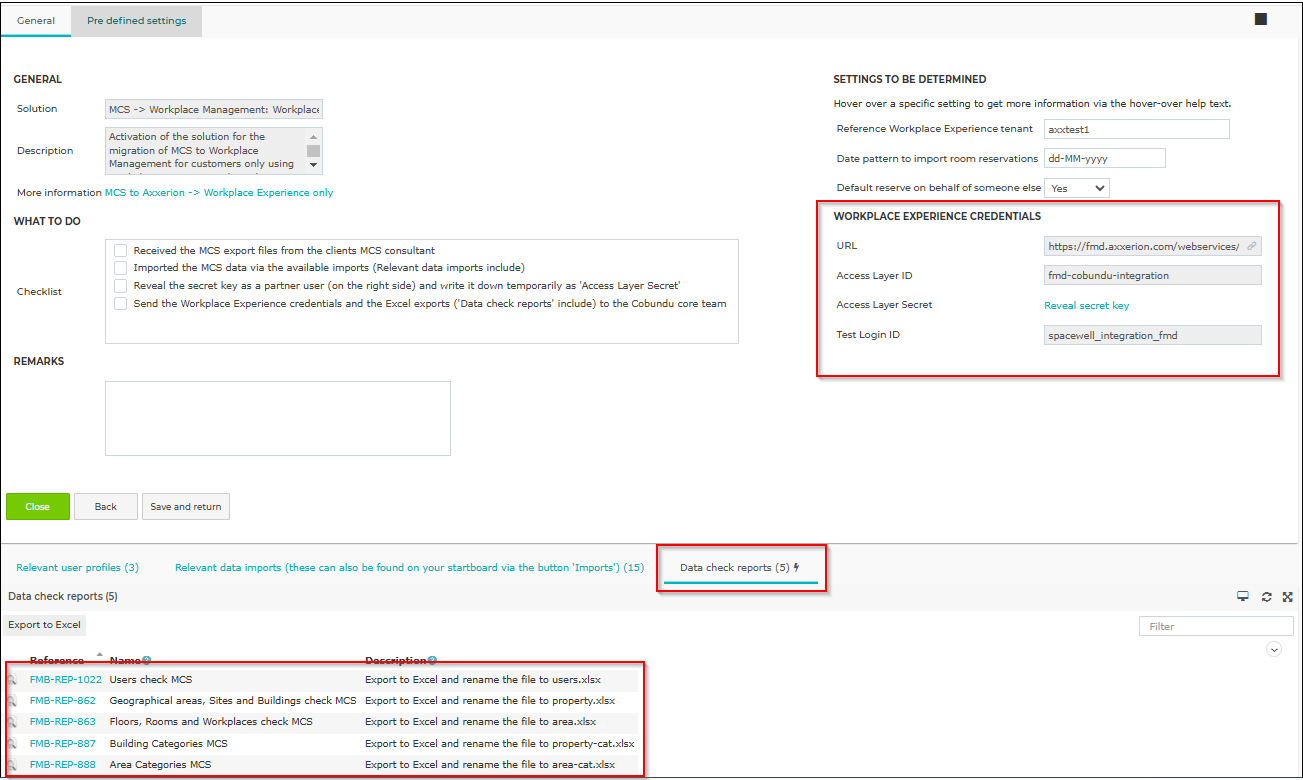The width and height of the screenshot is (1303, 780).
Task: Click the Reveal secret key link
Action: 1087,306
